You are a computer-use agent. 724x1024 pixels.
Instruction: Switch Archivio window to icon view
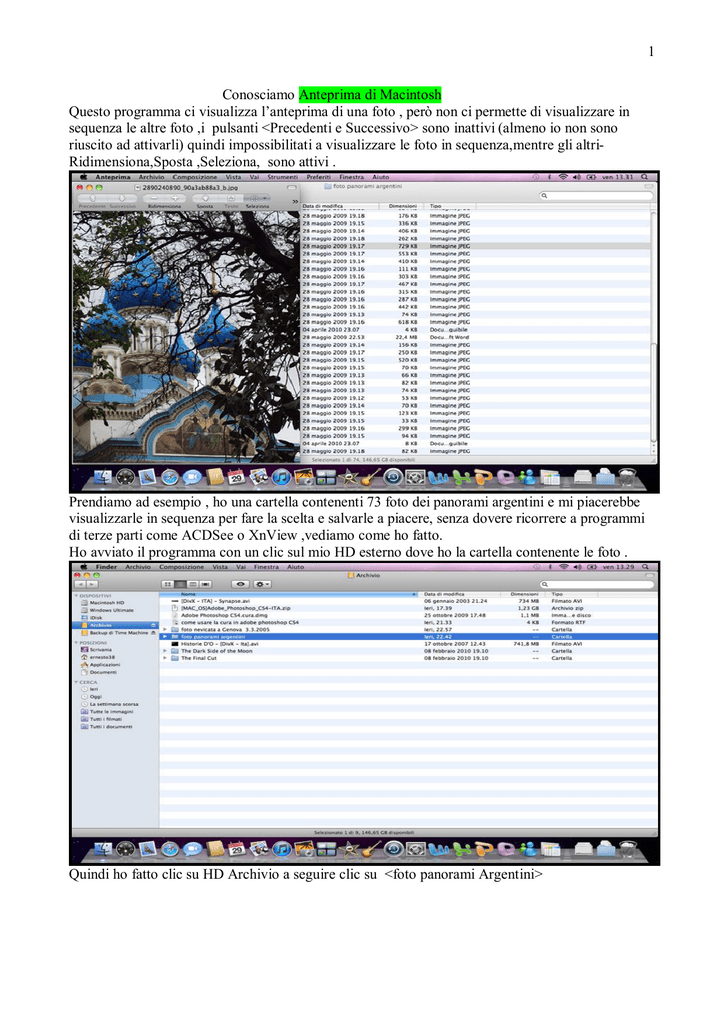coord(166,583)
